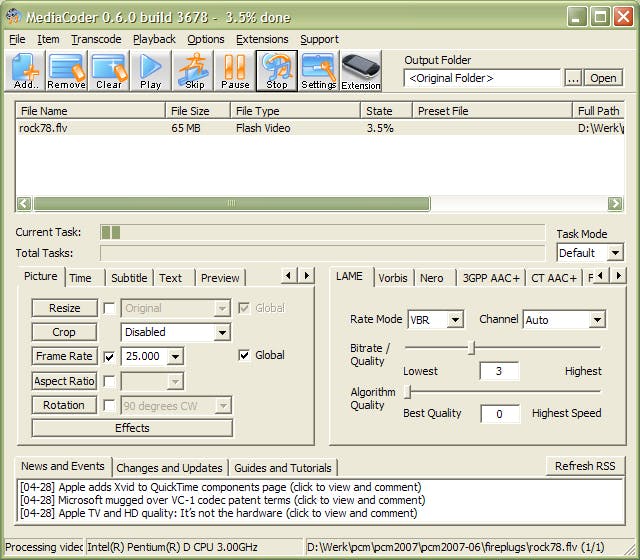Click the MediaCoder title bar app icon
Image resolution: width=640 pixels, height=560 pixels.
13,17
